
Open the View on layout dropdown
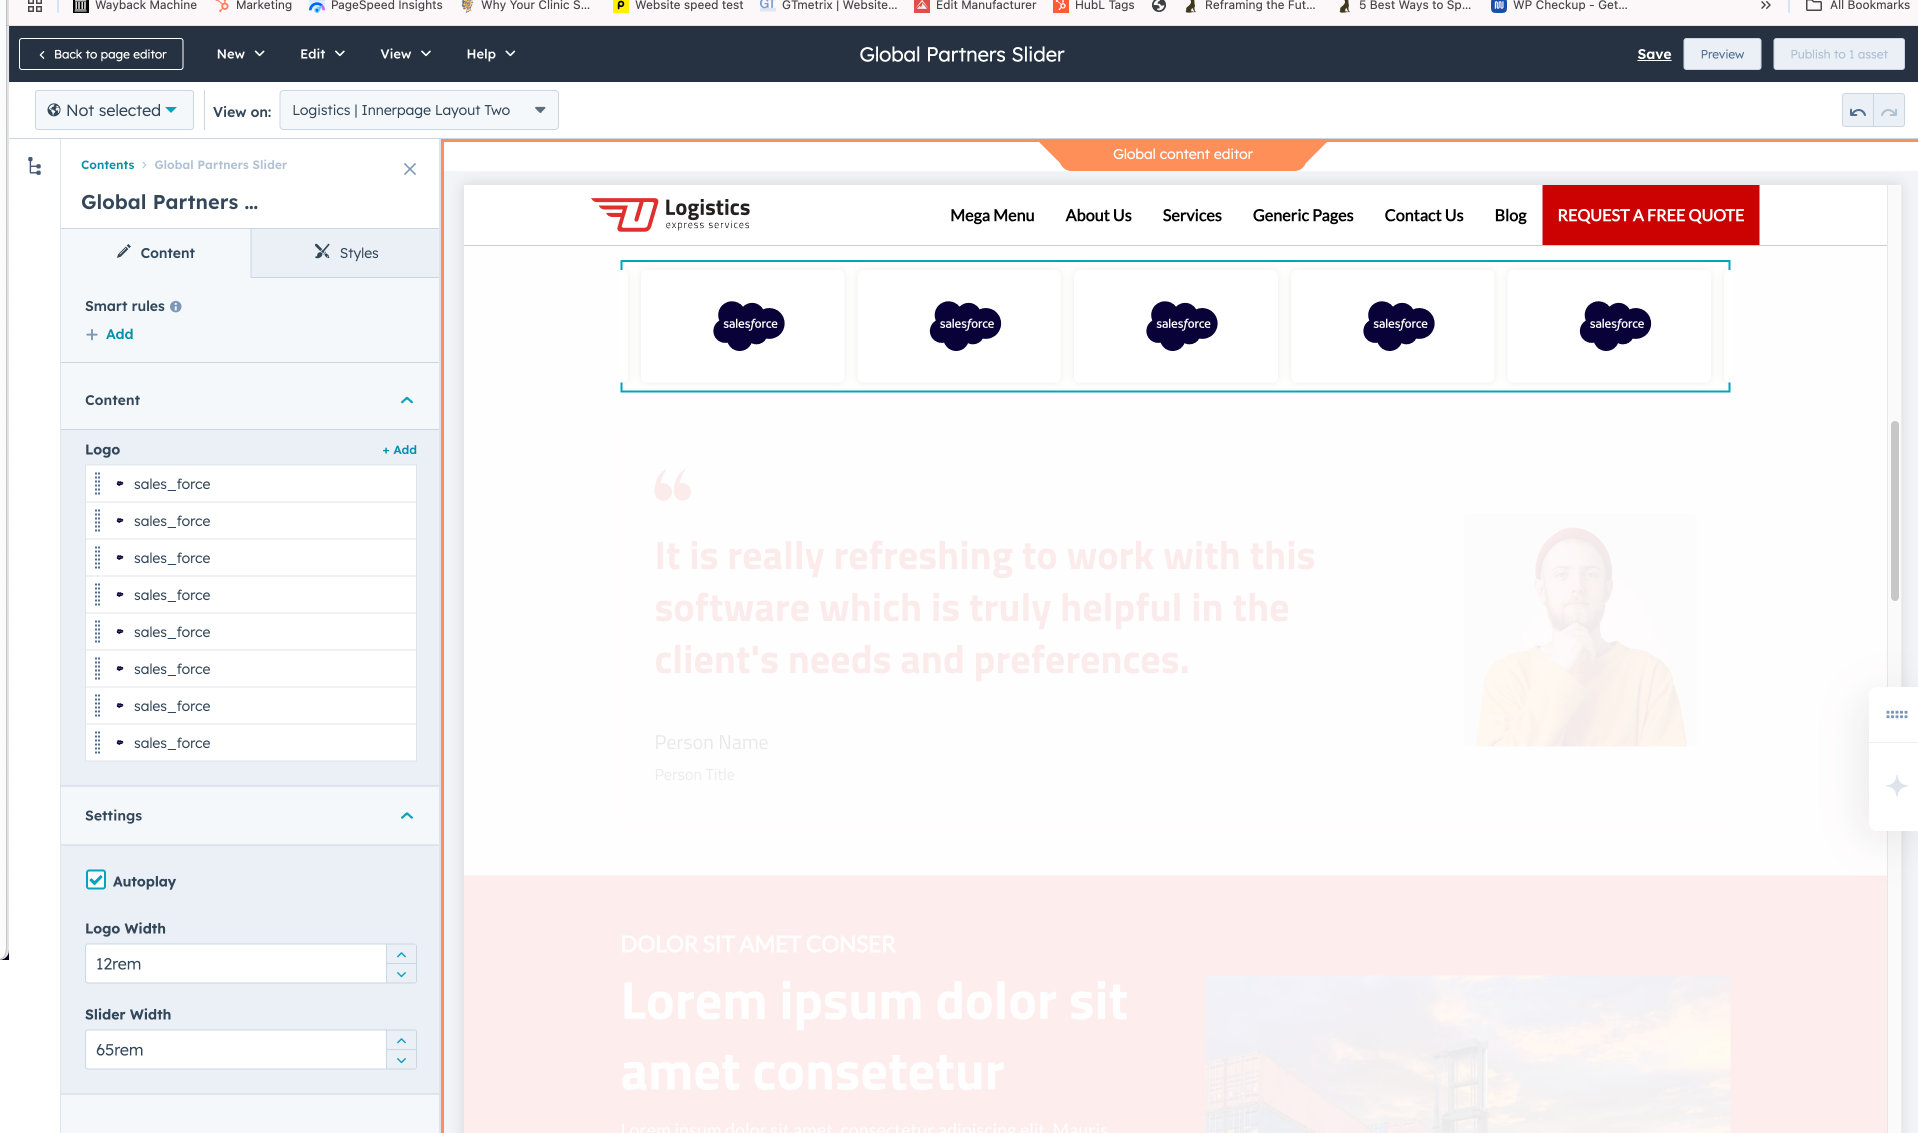point(418,110)
